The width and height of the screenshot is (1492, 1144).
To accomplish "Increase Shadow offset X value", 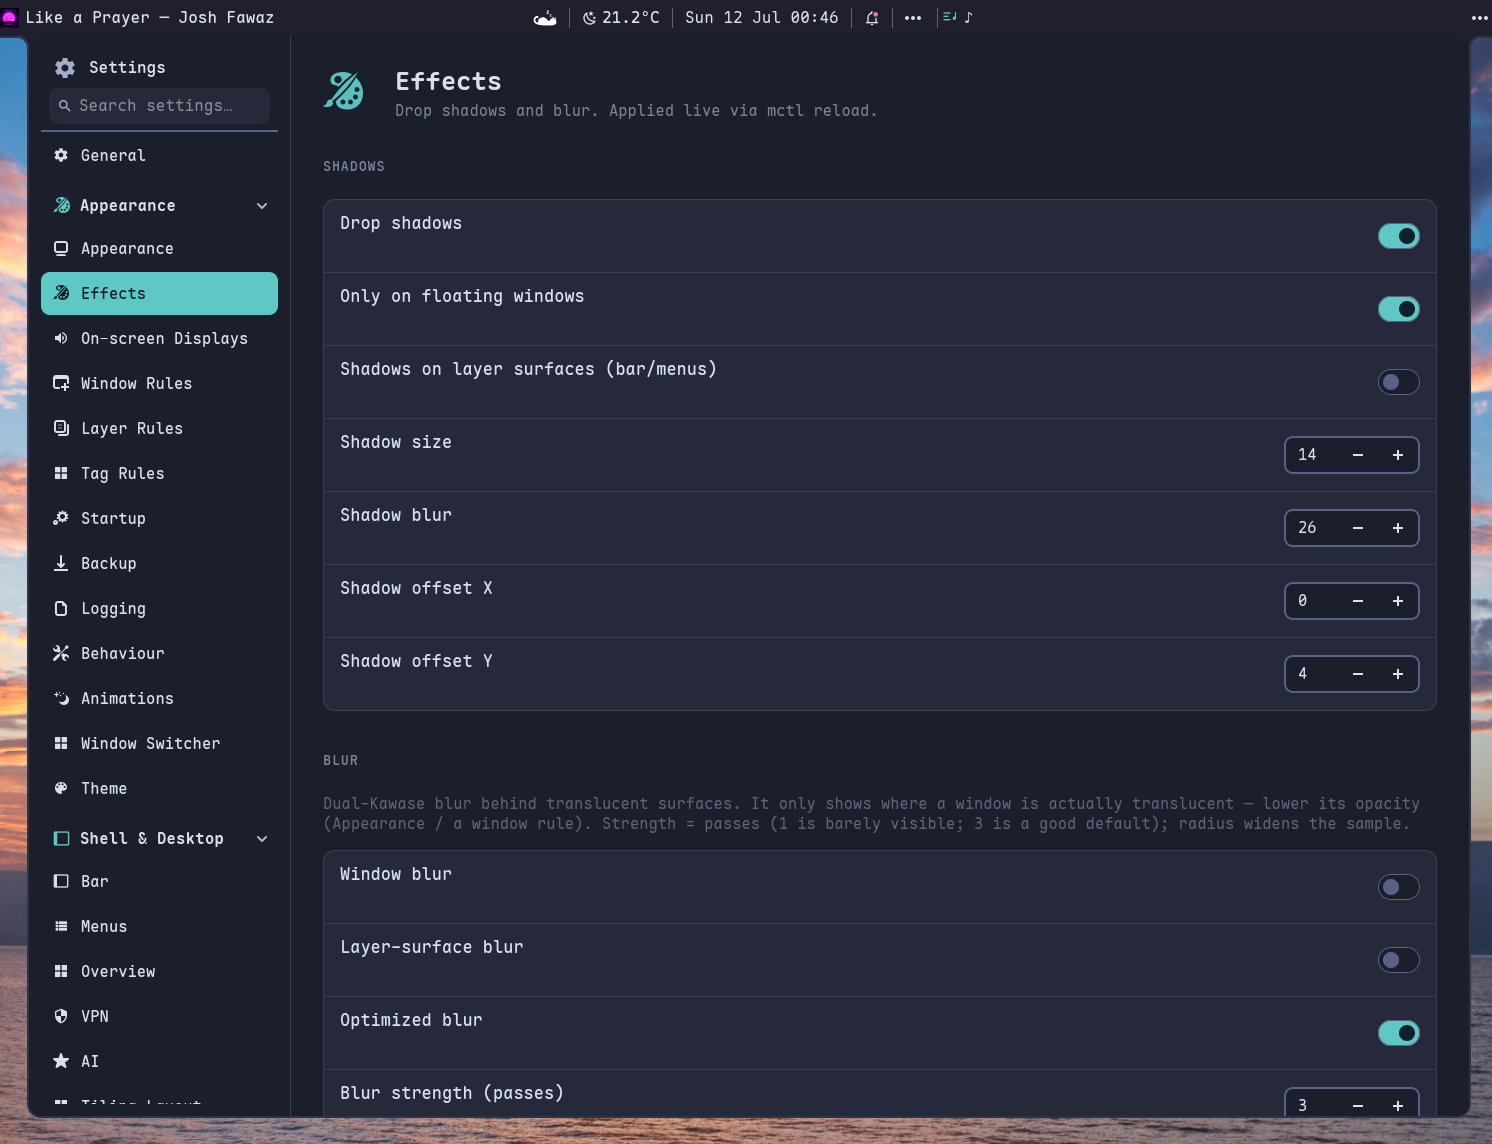I will point(1398,601).
